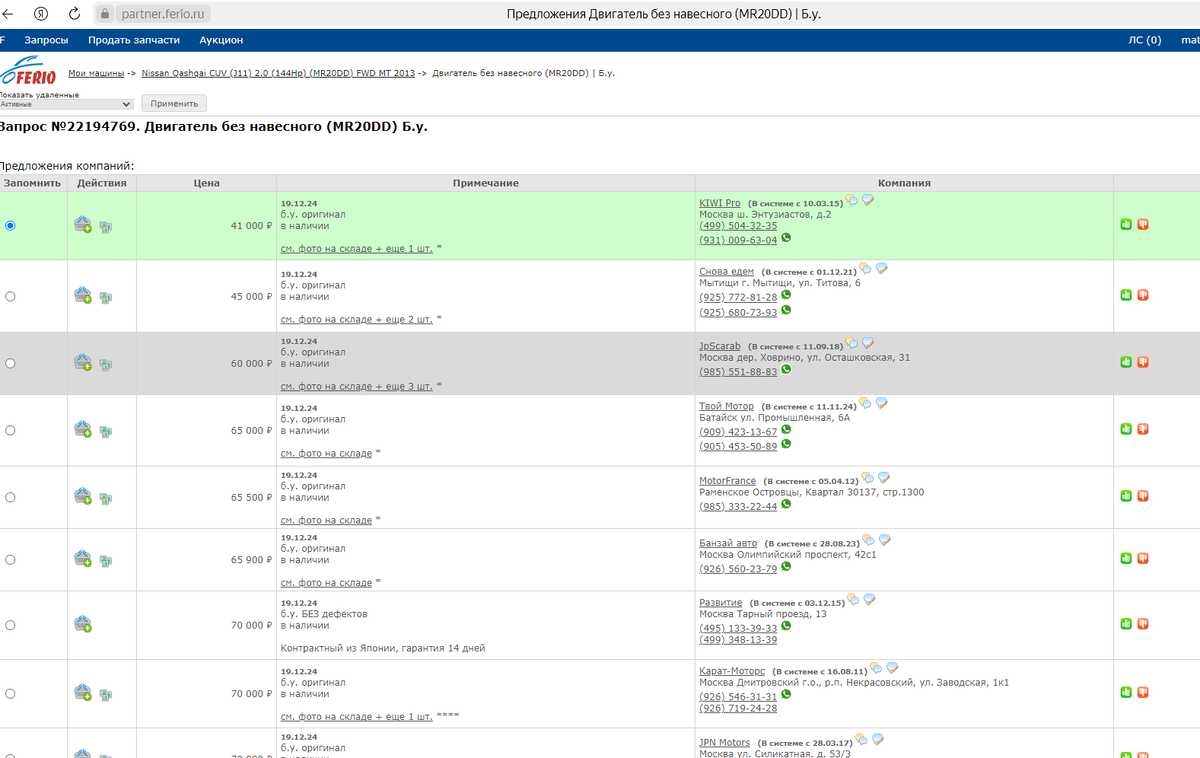Open WhatsApp for (909) 423-13-67
The height and width of the screenshot is (758, 1200).
pos(786,429)
